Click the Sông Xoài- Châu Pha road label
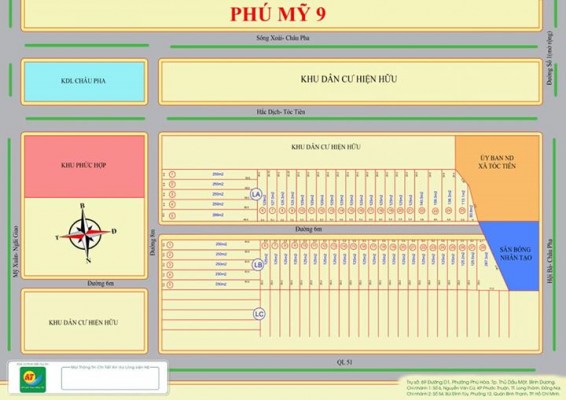This screenshot has height=400, width=566. pos(283,38)
